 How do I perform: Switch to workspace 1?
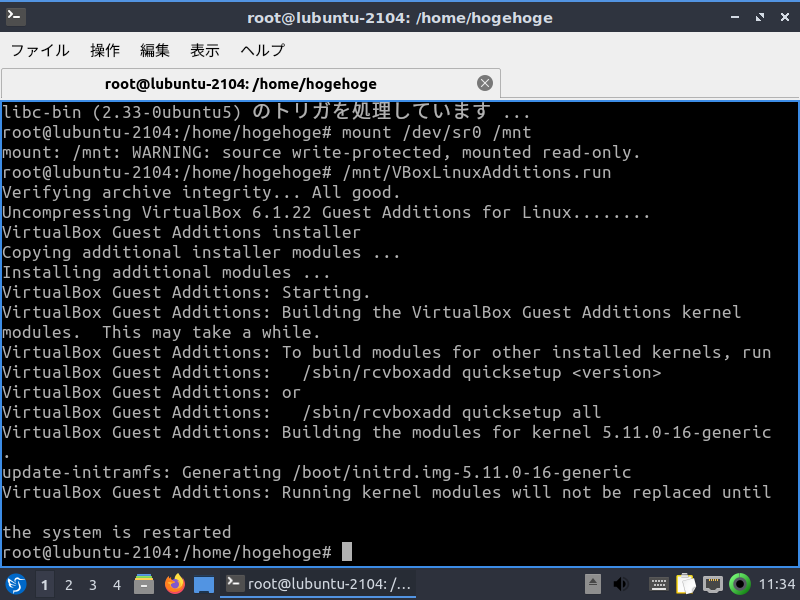tap(44, 585)
